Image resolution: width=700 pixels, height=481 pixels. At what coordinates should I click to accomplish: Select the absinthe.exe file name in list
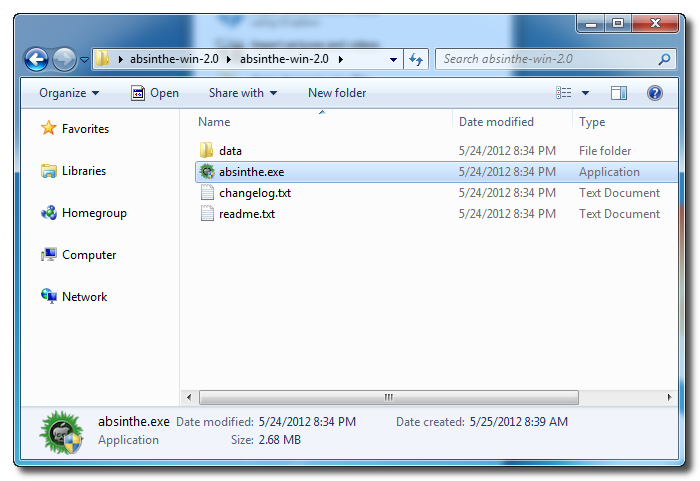(251, 172)
